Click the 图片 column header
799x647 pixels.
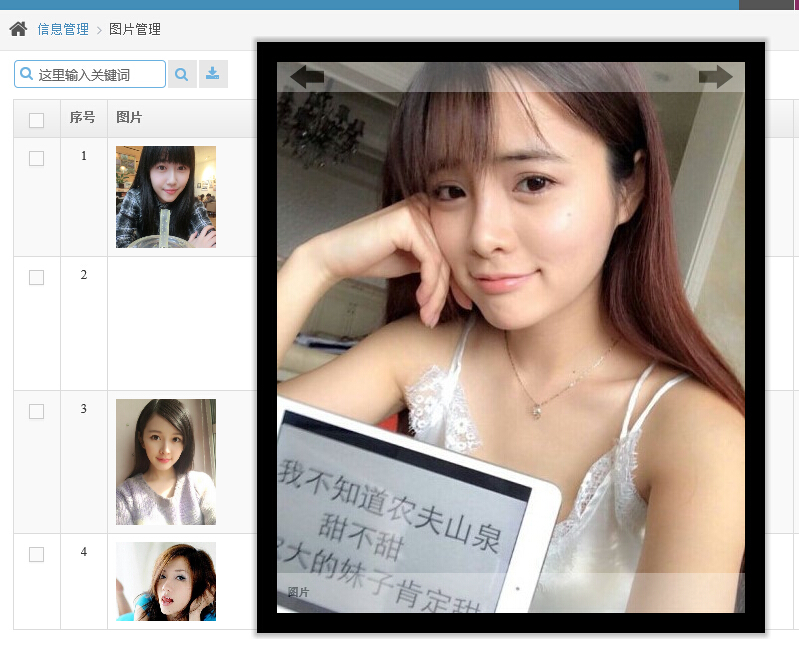tap(129, 118)
